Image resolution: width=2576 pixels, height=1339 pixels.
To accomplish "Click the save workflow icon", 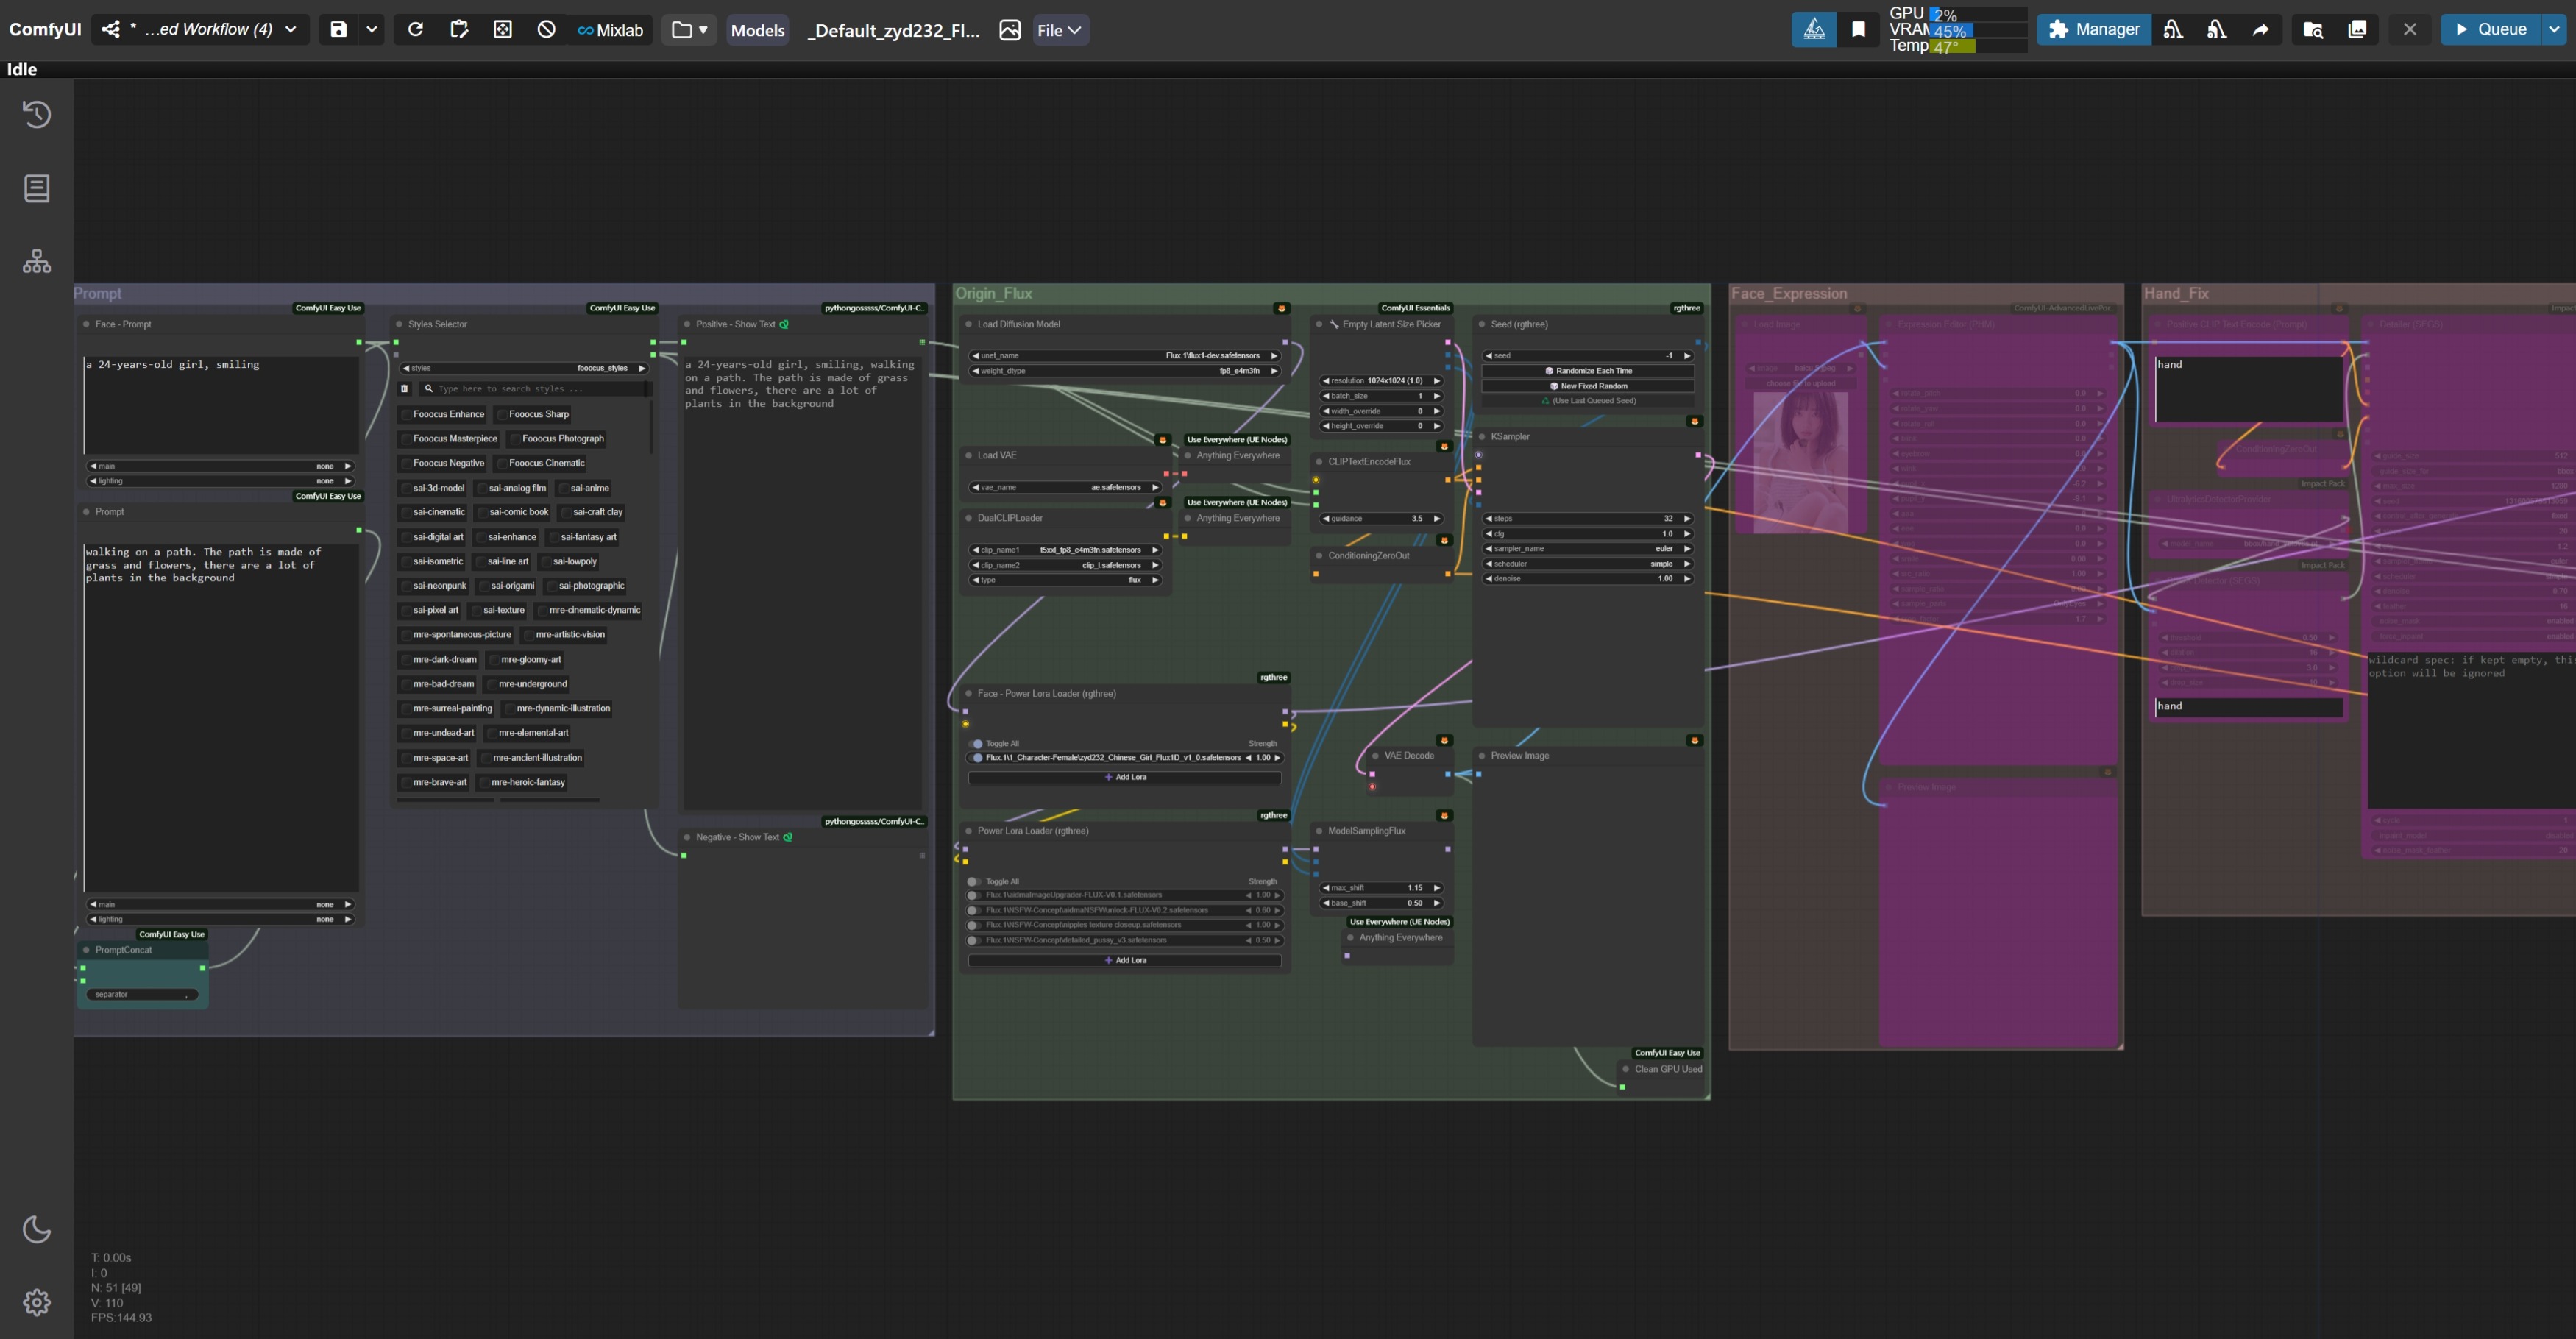I will coord(339,29).
